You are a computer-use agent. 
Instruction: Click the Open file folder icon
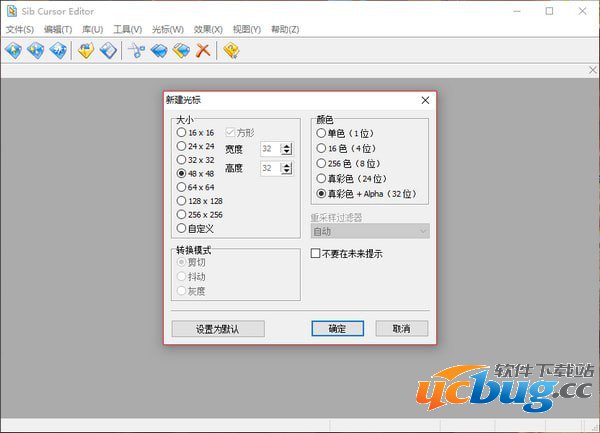(86, 50)
